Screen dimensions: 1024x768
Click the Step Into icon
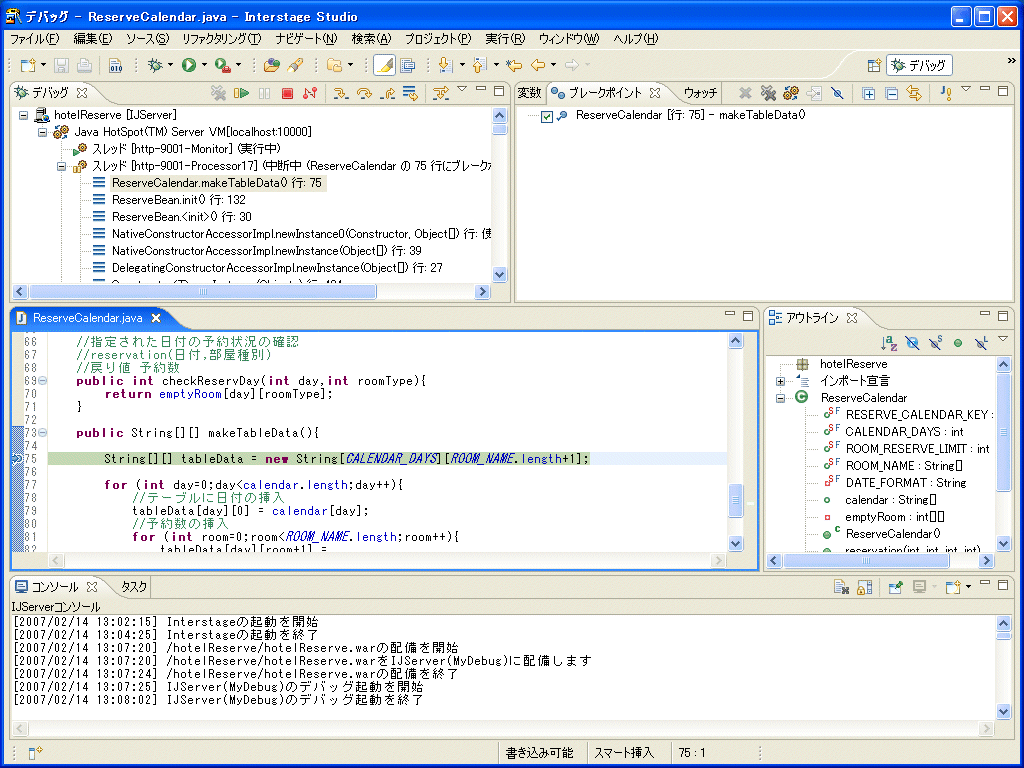(x=341, y=93)
